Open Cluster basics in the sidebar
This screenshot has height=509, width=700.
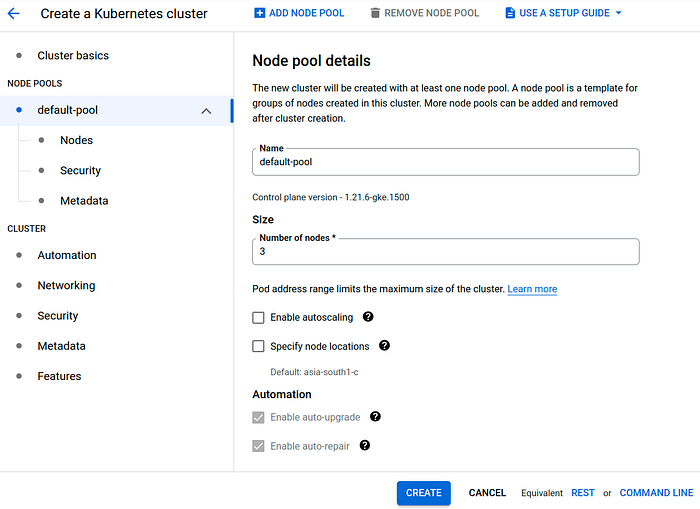click(73, 55)
